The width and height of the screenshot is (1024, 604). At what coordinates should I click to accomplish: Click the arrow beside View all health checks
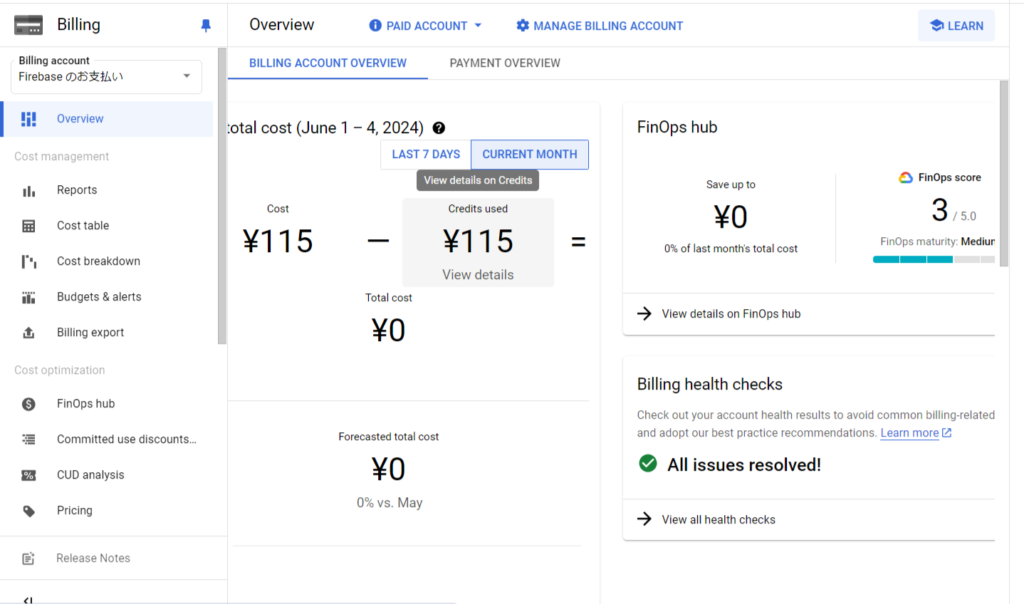[x=645, y=519]
